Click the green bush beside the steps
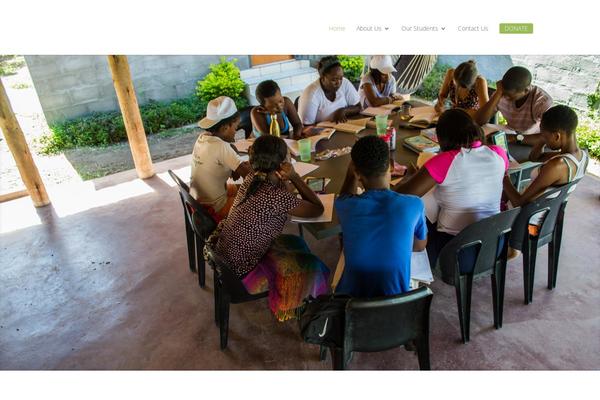 [x=222, y=83]
